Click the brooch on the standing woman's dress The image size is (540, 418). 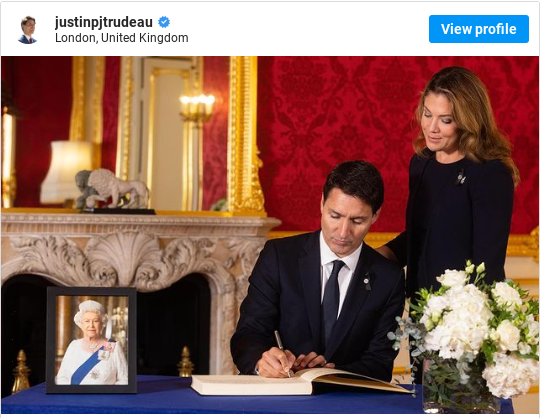460,178
